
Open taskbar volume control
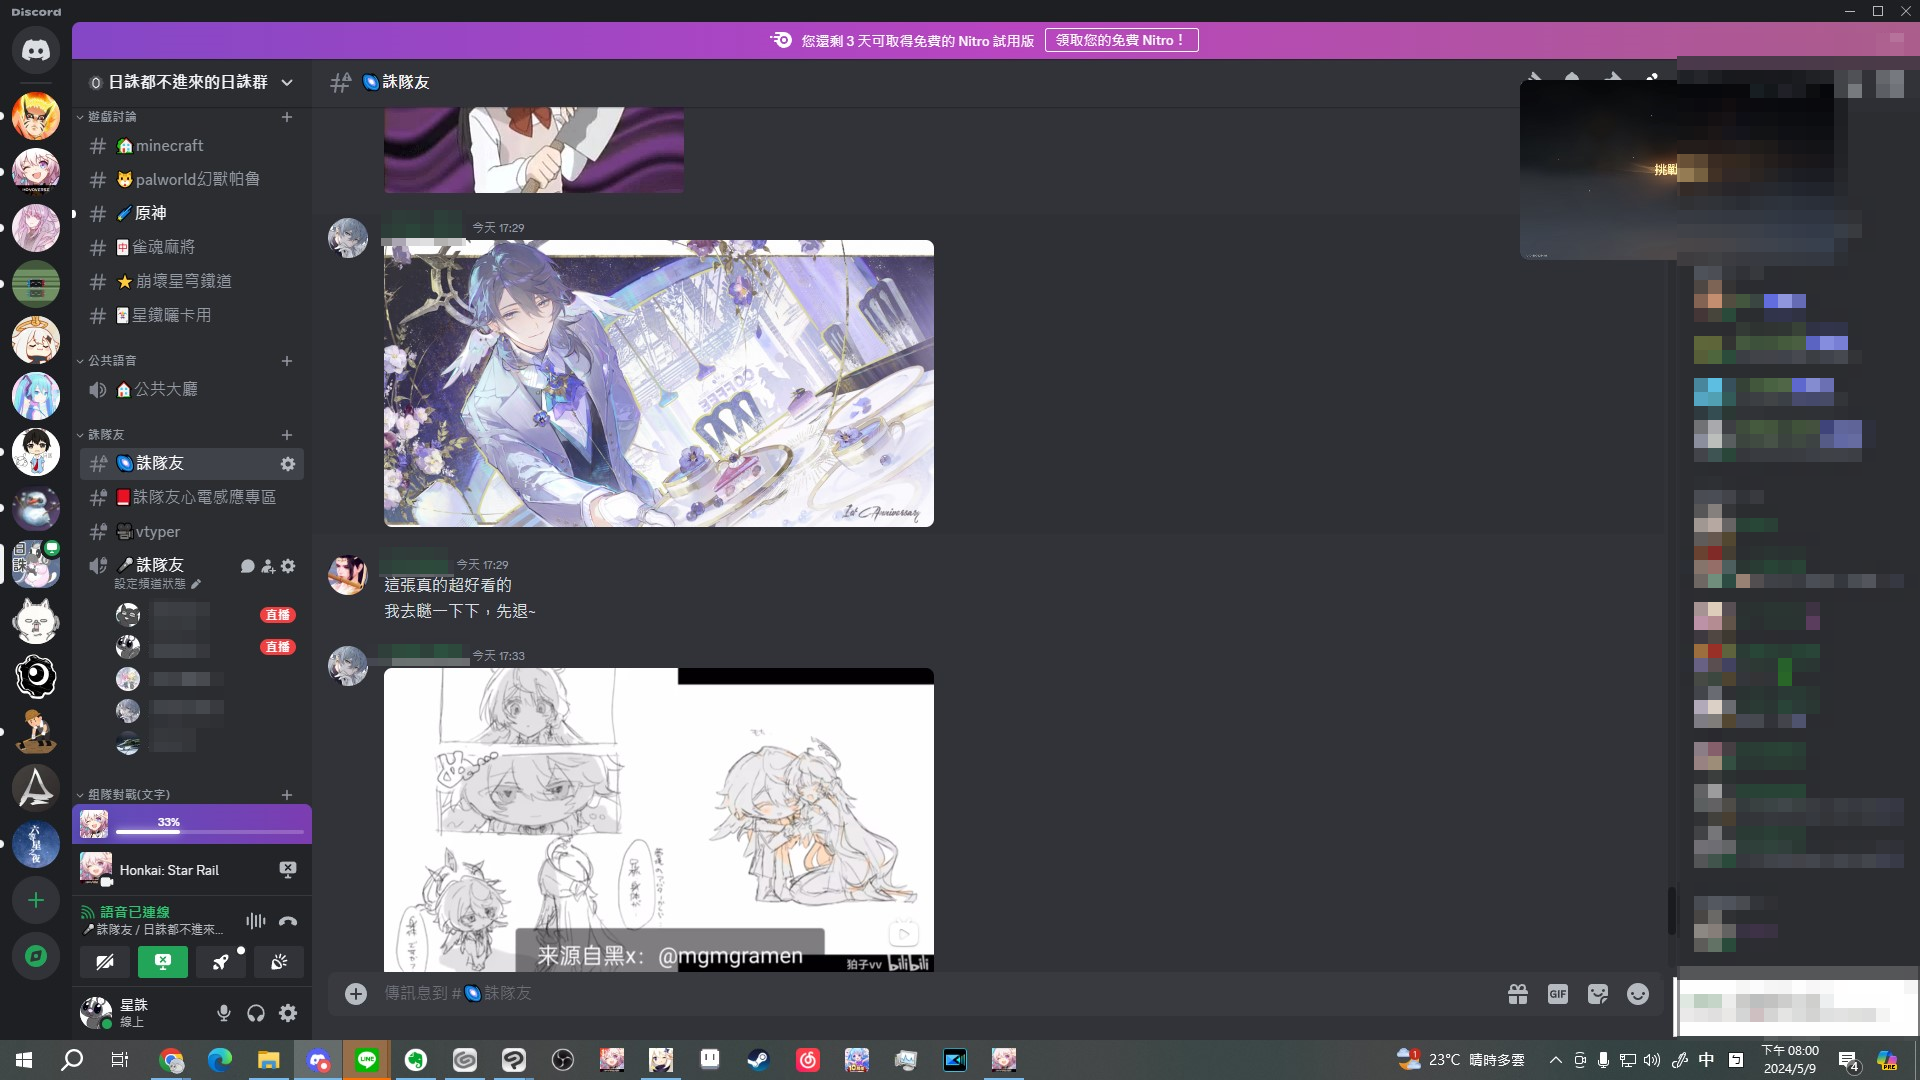pyautogui.click(x=1651, y=1060)
